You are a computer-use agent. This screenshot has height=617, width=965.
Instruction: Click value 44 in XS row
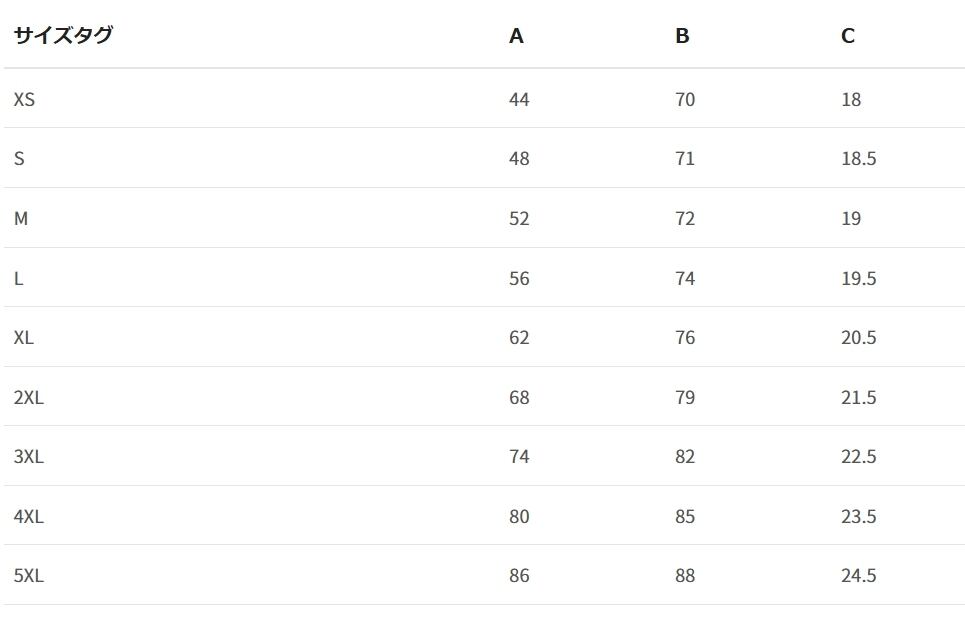tap(519, 100)
